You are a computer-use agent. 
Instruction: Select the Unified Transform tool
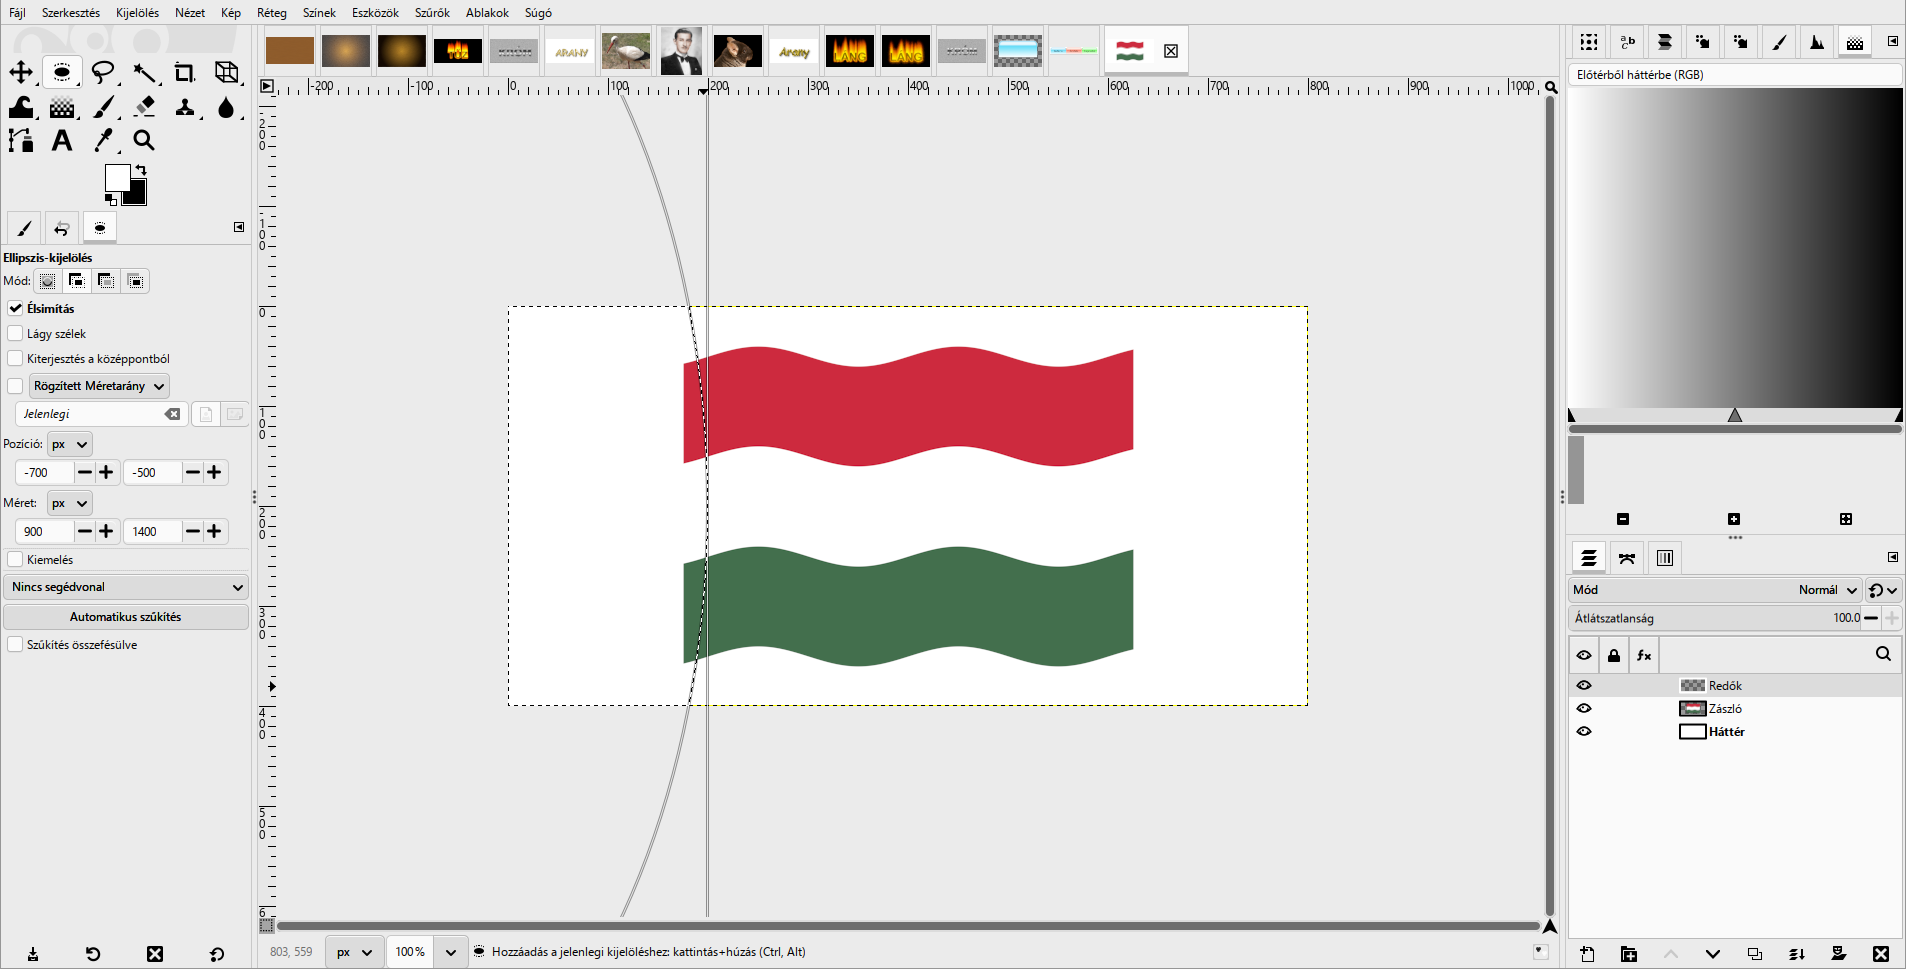click(227, 72)
